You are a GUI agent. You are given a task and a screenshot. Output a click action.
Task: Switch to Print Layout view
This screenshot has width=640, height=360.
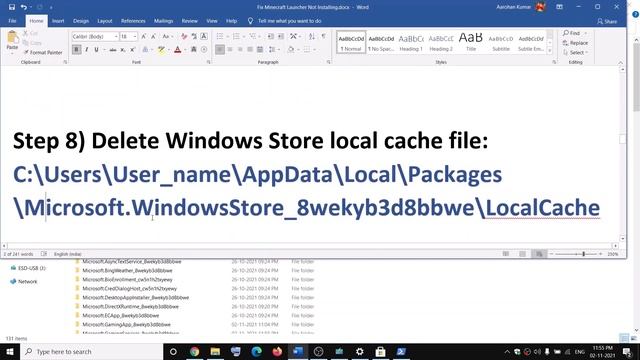[522, 254]
